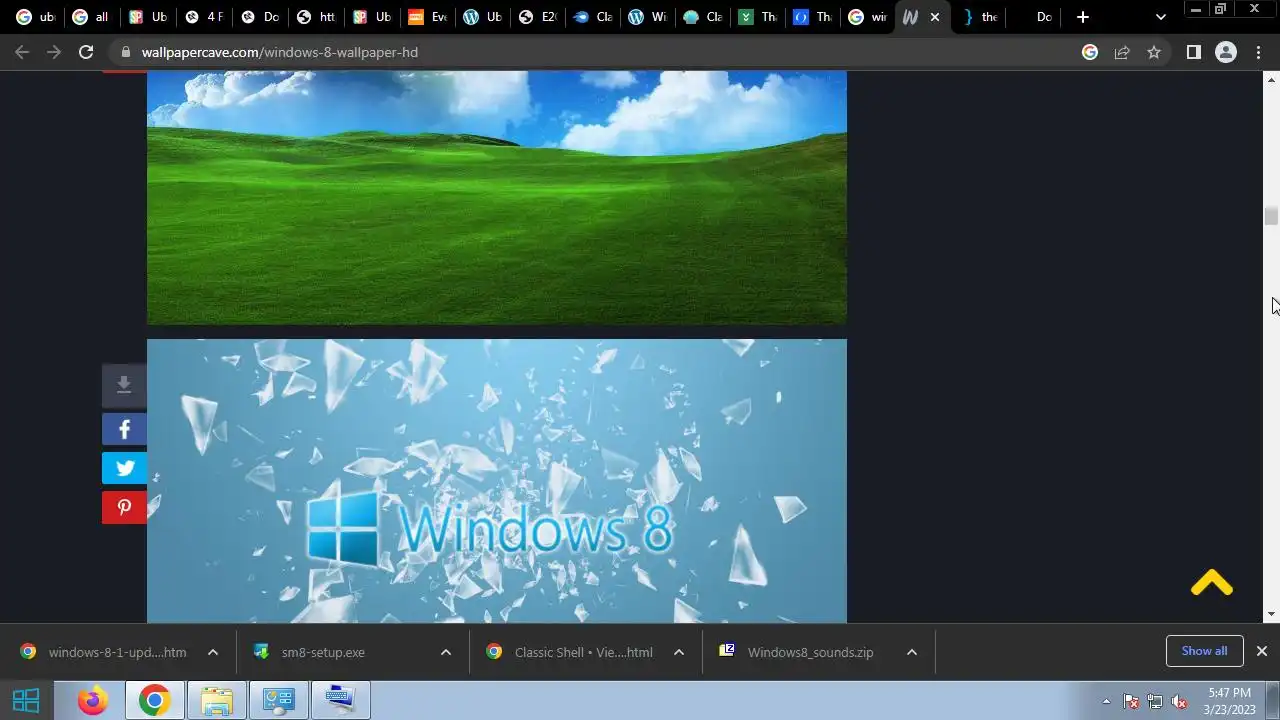Click the wallpapercave.com address bar

(x=600, y=52)
